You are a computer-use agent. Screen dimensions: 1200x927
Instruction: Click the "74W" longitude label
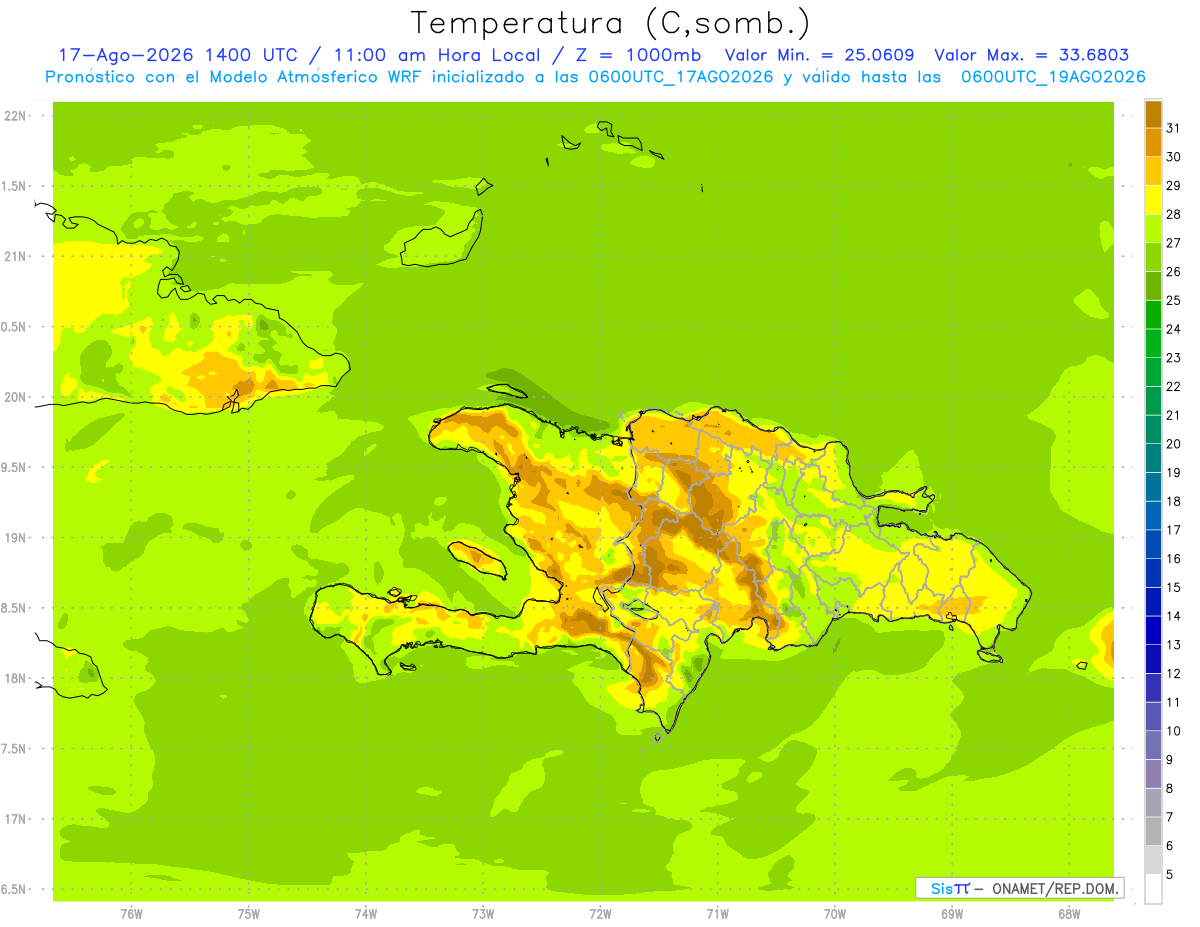point(366,913)
